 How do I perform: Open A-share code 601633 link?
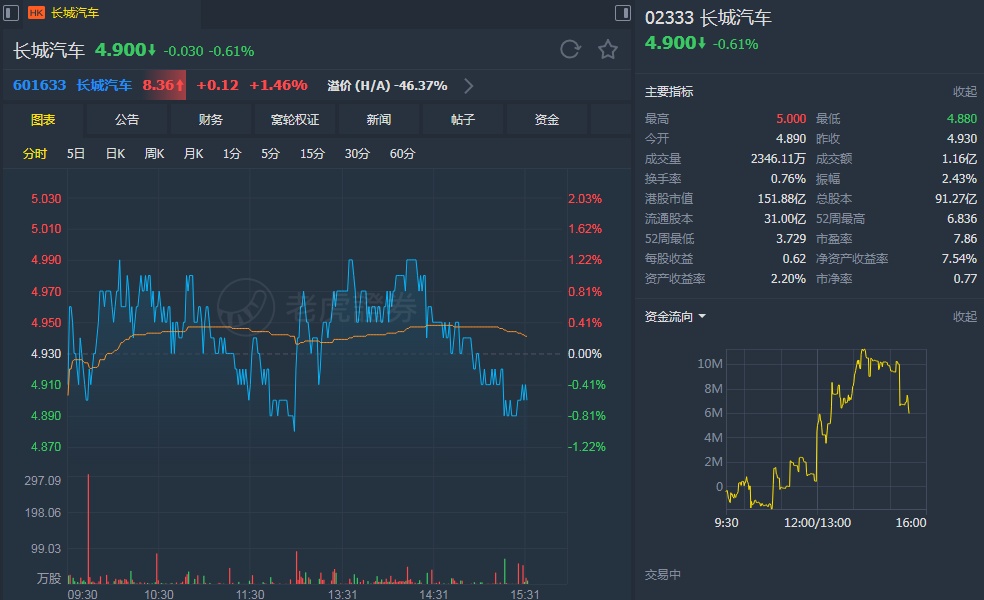40,86
